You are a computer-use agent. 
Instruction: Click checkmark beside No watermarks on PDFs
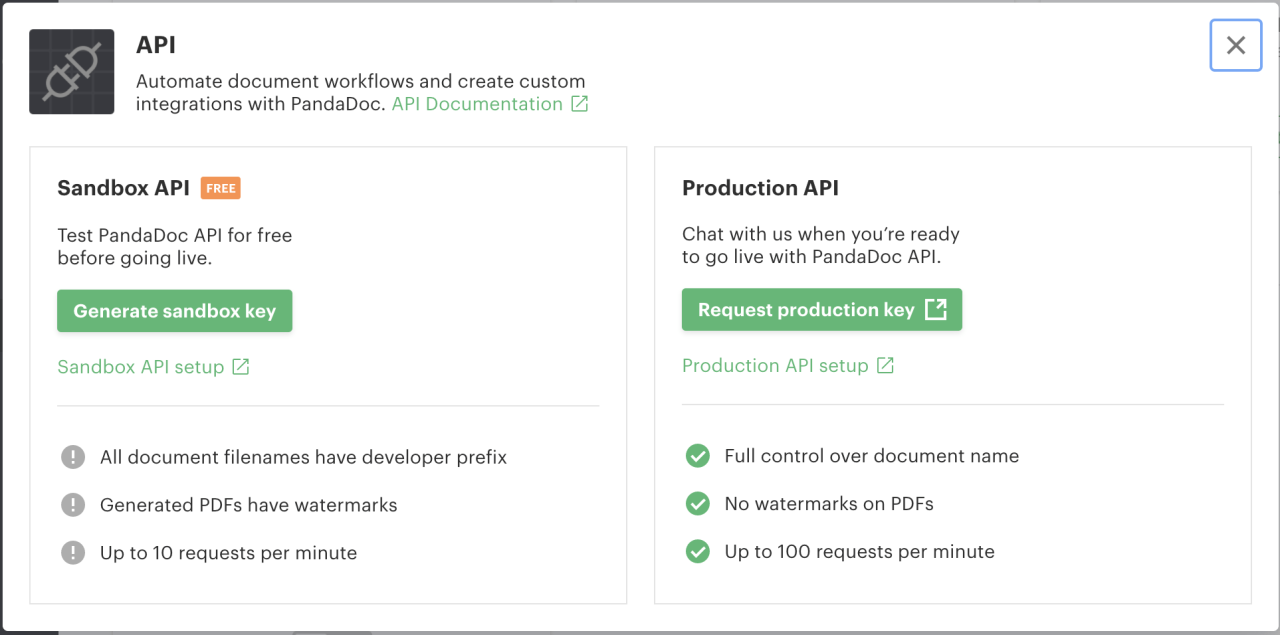[697, 504]
